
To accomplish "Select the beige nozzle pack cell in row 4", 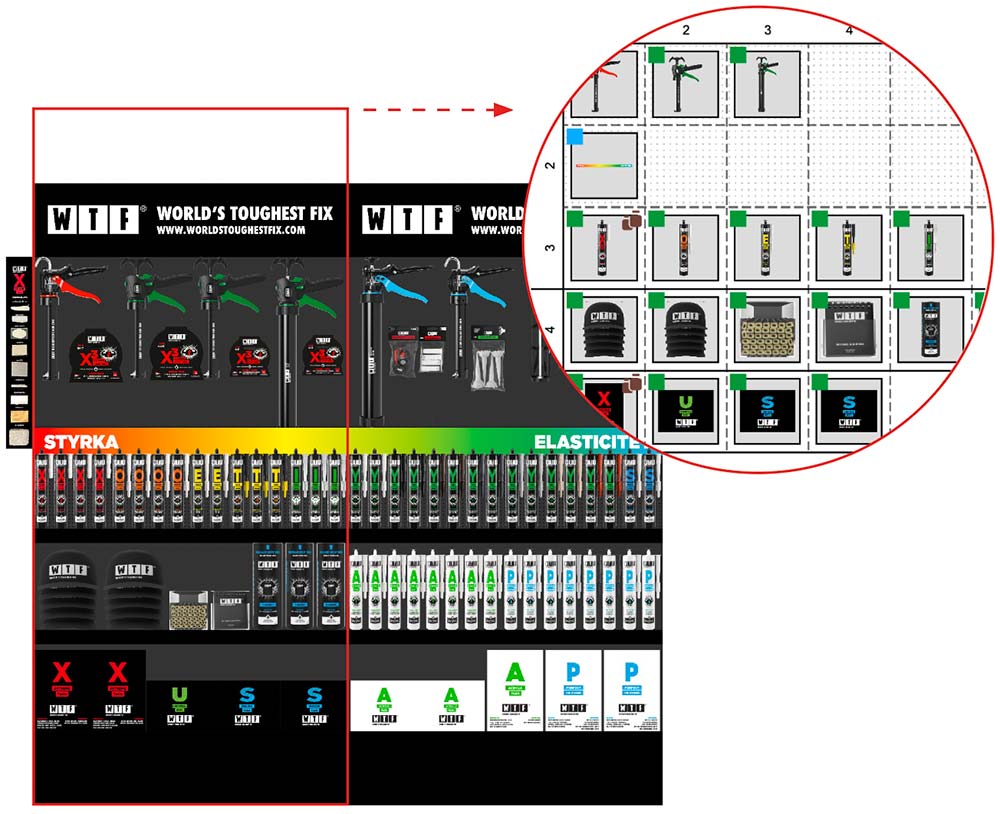I will click(767, 329).
